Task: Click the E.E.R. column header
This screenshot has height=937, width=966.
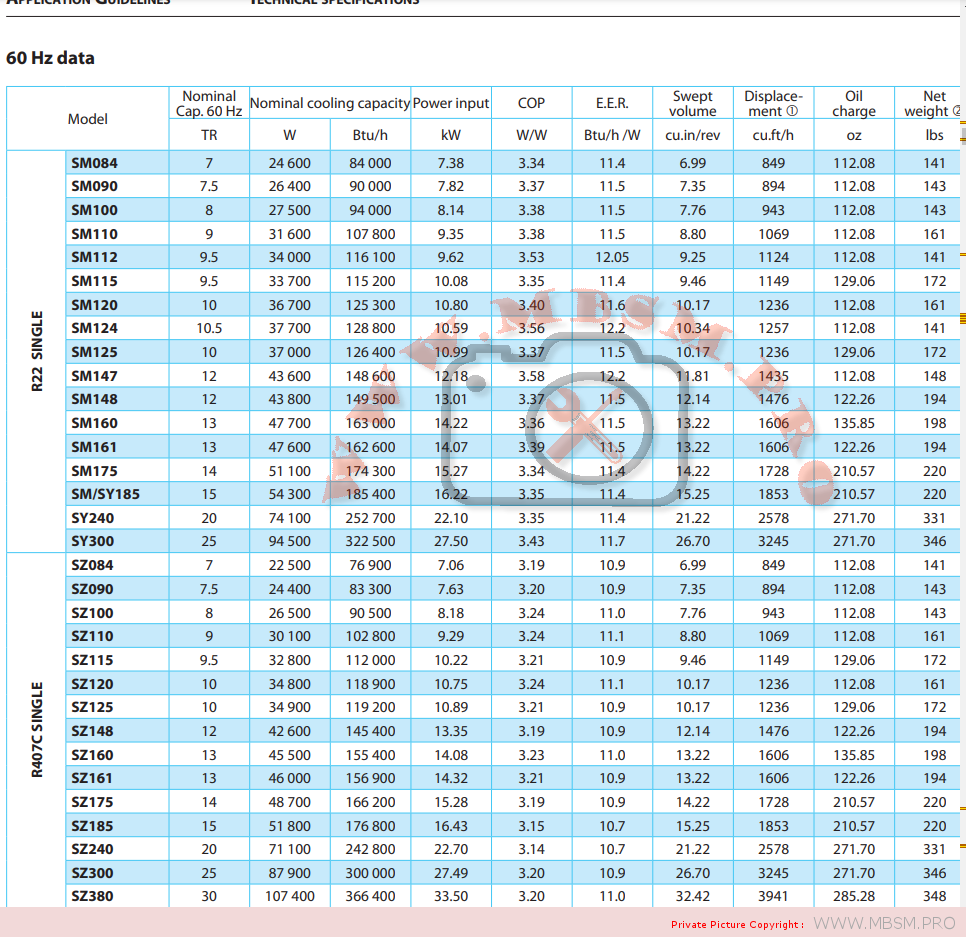Action: 612,103
